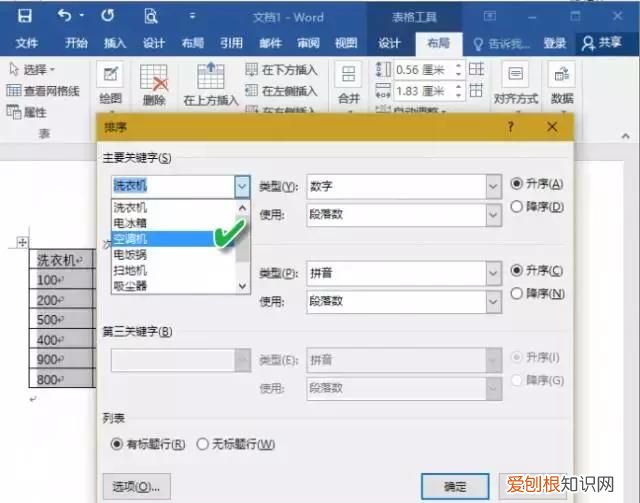Select 空调机 in the dropdown list
This screenshot has width=640, height=503.
coord(174,239)
